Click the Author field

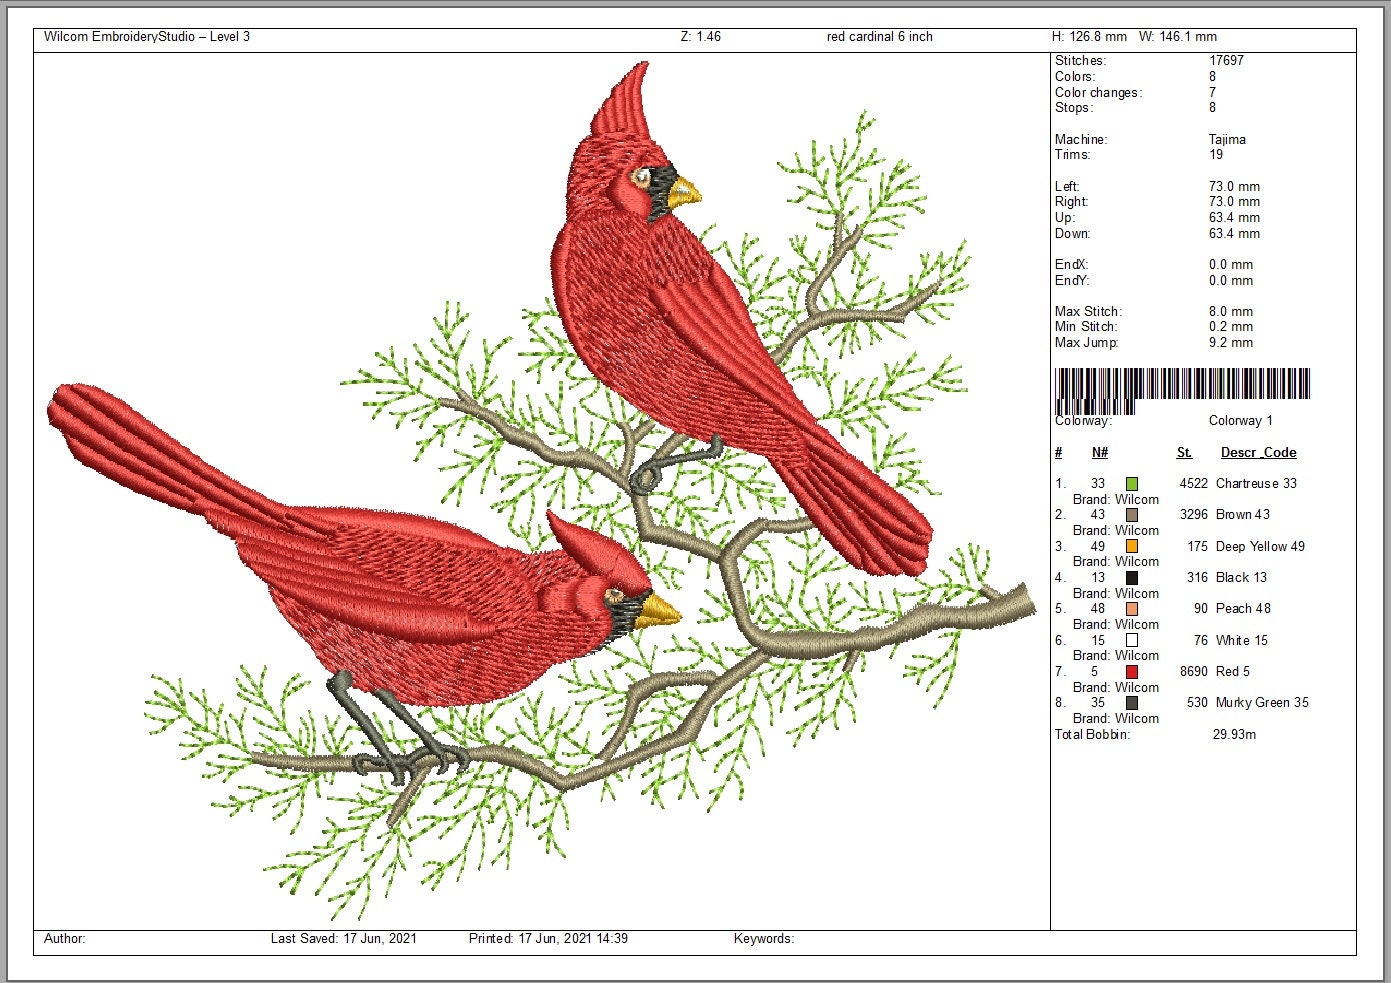coord(63,939)
